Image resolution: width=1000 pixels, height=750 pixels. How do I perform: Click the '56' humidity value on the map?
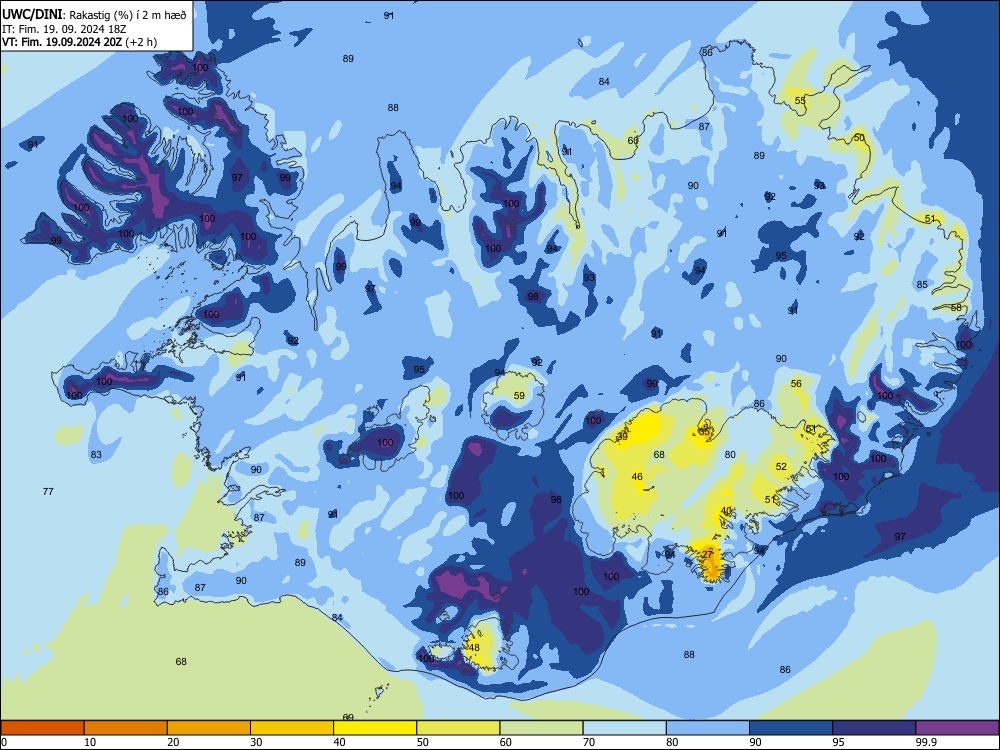point(796,384)
